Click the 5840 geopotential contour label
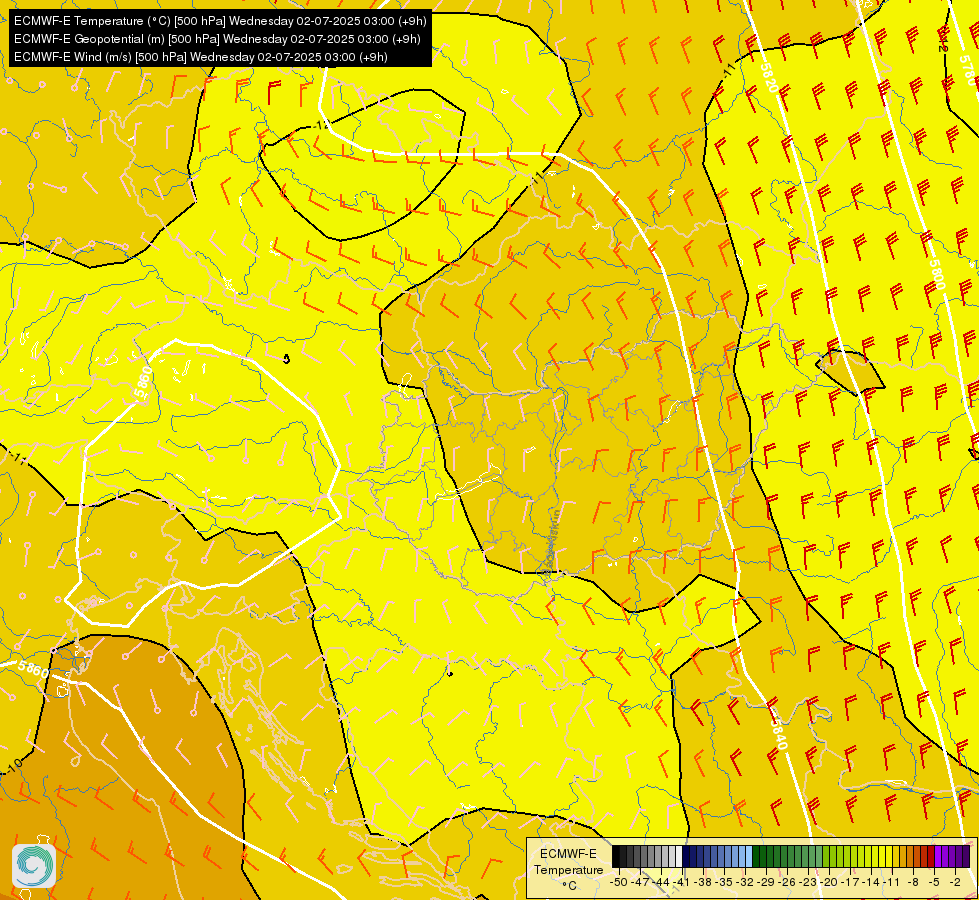 click(x=778, y=733)
